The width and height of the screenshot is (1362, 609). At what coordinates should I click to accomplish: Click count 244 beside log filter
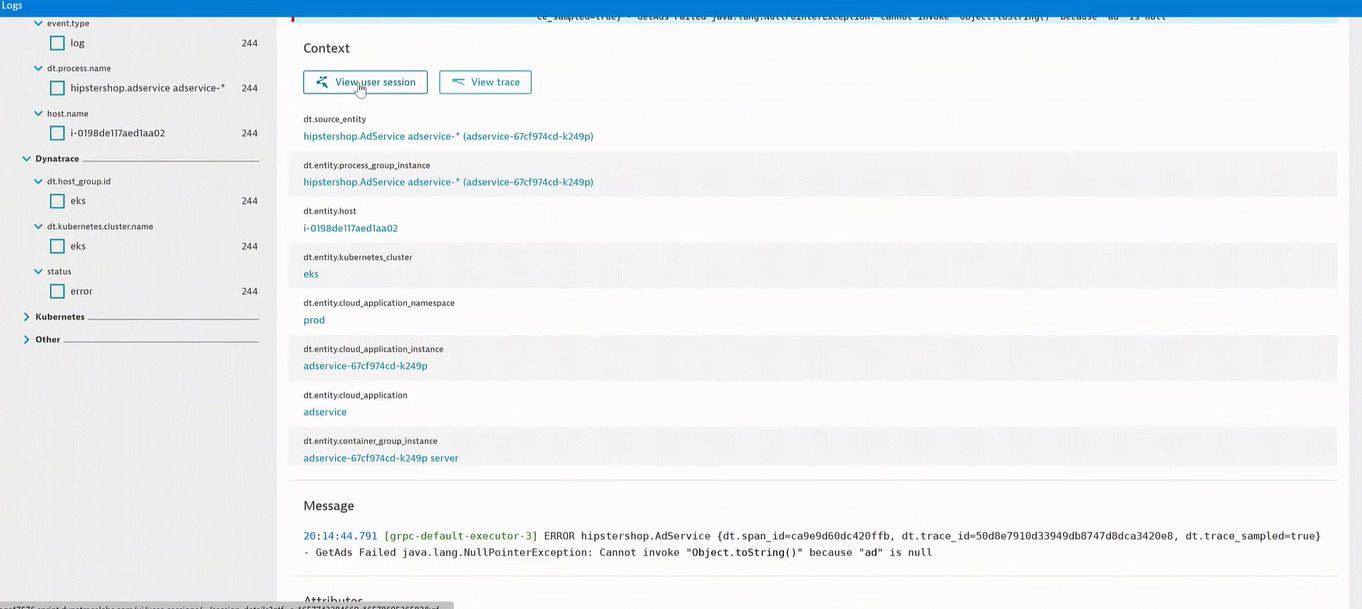(x=250, y=43)
